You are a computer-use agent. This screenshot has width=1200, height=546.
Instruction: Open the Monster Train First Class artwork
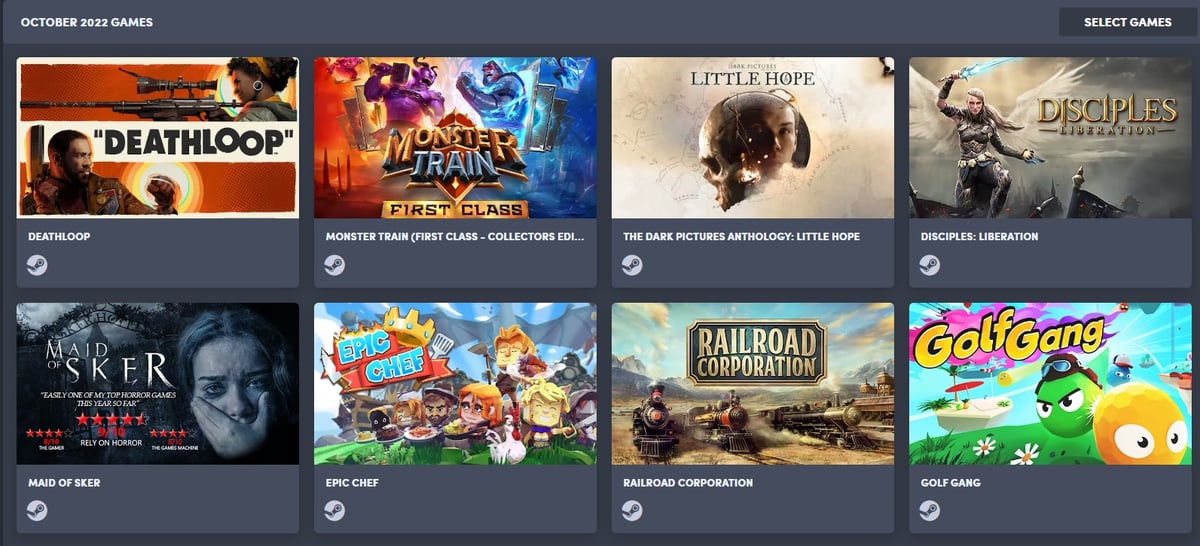click(455, 137)
